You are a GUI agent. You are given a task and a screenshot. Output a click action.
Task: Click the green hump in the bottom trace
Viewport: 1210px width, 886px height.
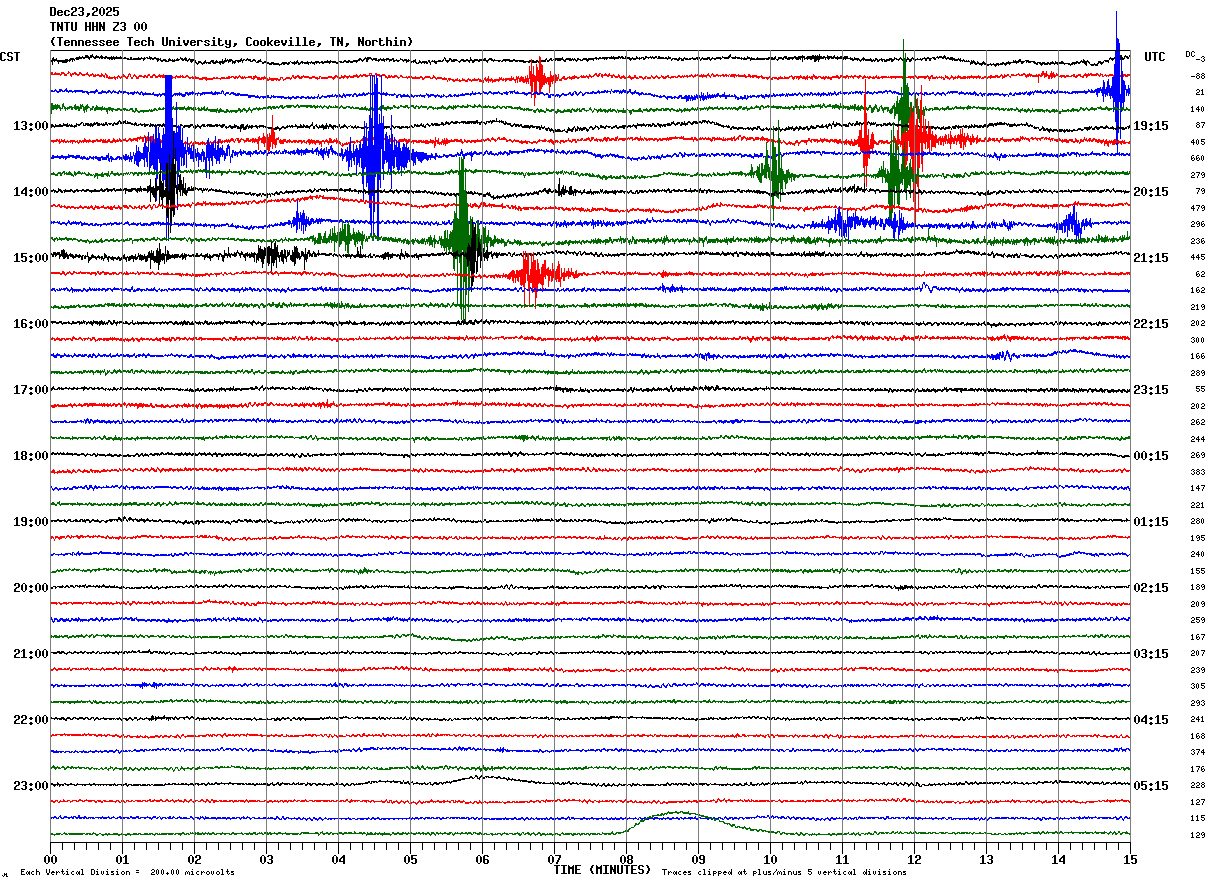tap(680, 814)
